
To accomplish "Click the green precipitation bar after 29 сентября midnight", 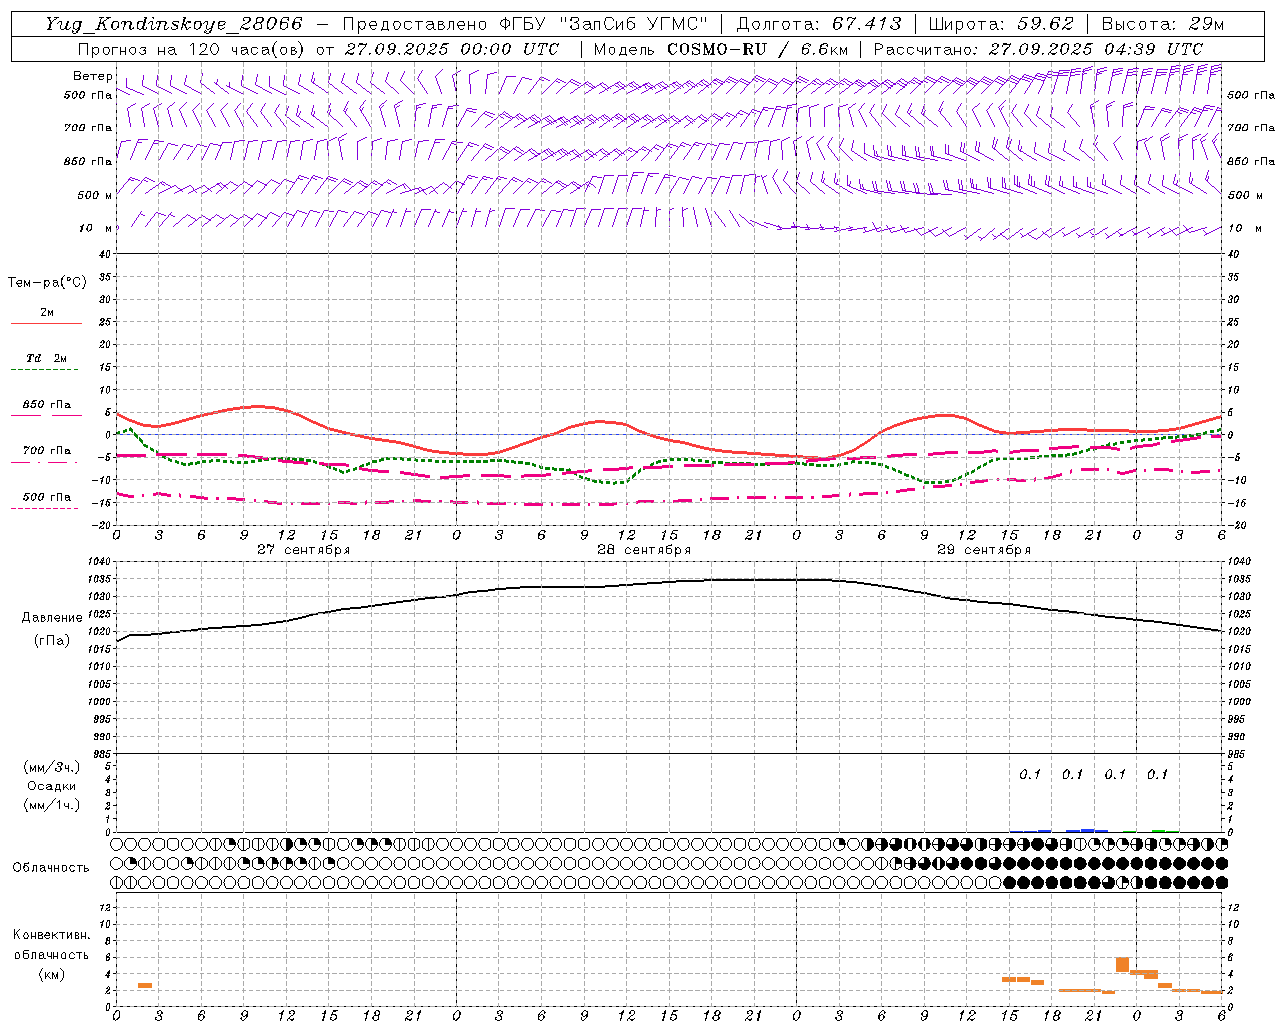I will point(1158,830).
